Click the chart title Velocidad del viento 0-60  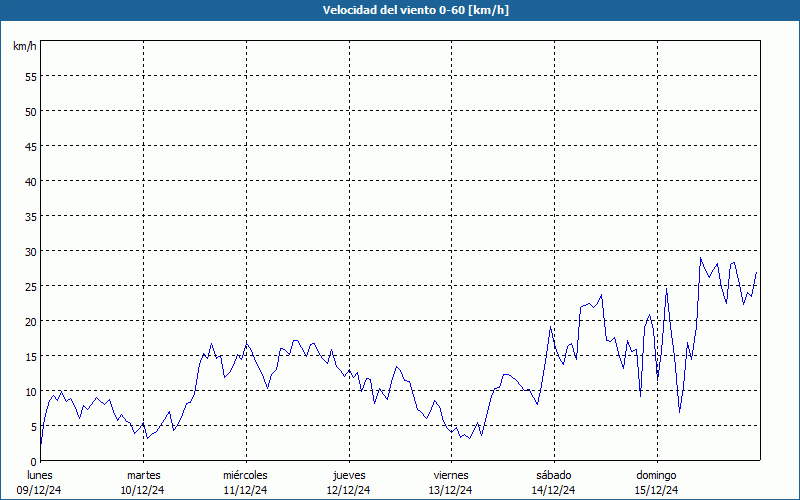[x=416, y=10]
